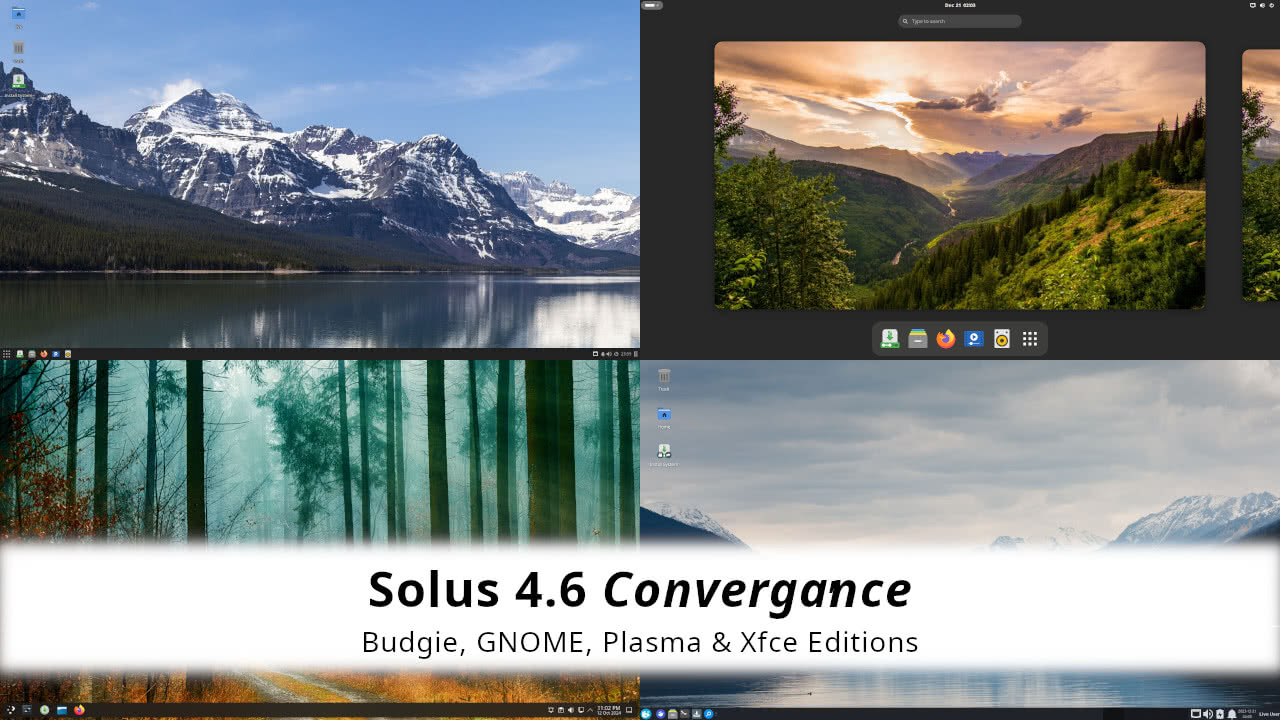Show all applications grid in GNOME dock
The width and height of the screenshot is (1280, 720).
pos(1030,339)
